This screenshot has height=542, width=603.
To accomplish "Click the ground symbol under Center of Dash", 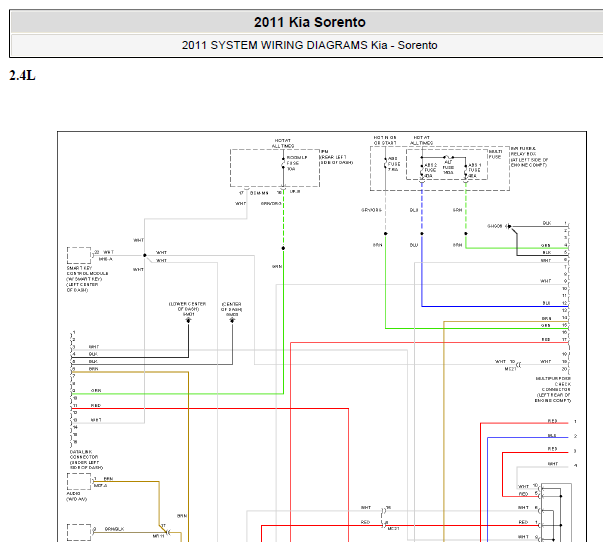I will point(232,320).
